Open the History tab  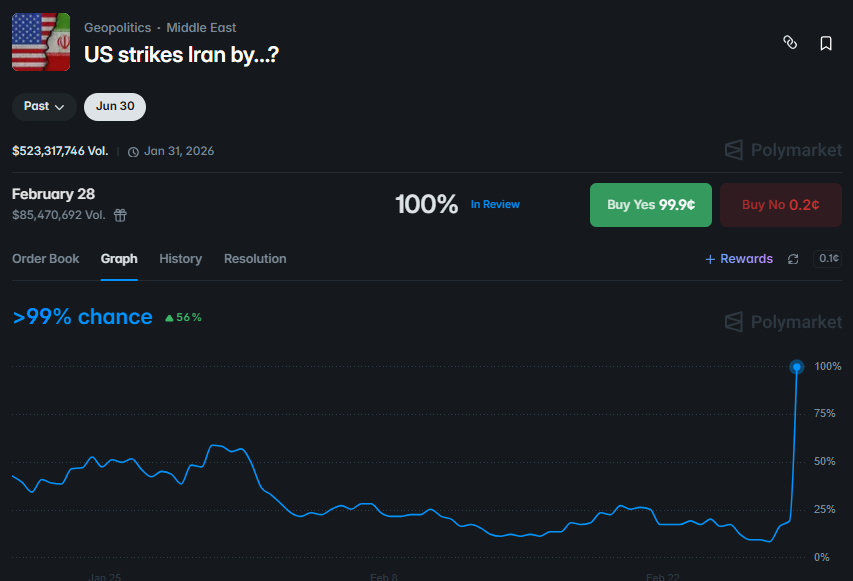[180, 258]
